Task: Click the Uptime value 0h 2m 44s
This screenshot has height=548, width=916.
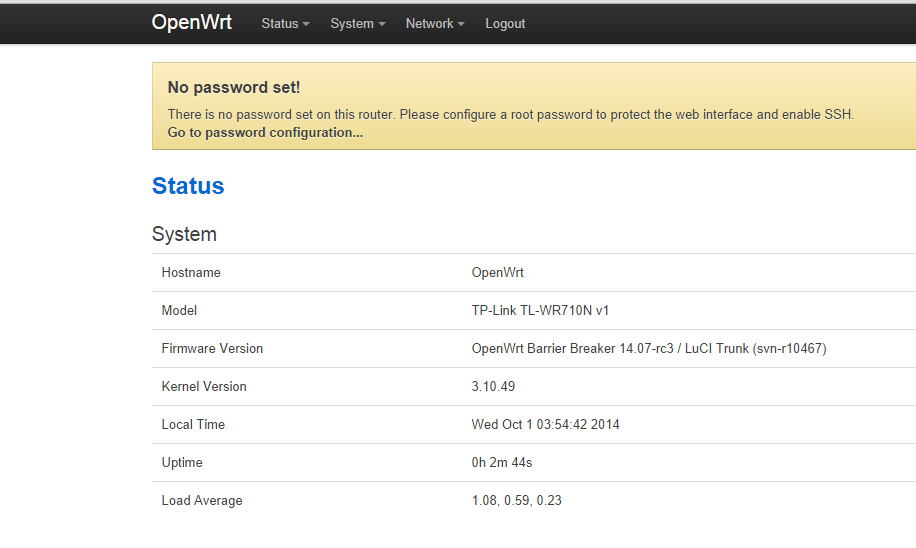Action: [x=504, y=463]
